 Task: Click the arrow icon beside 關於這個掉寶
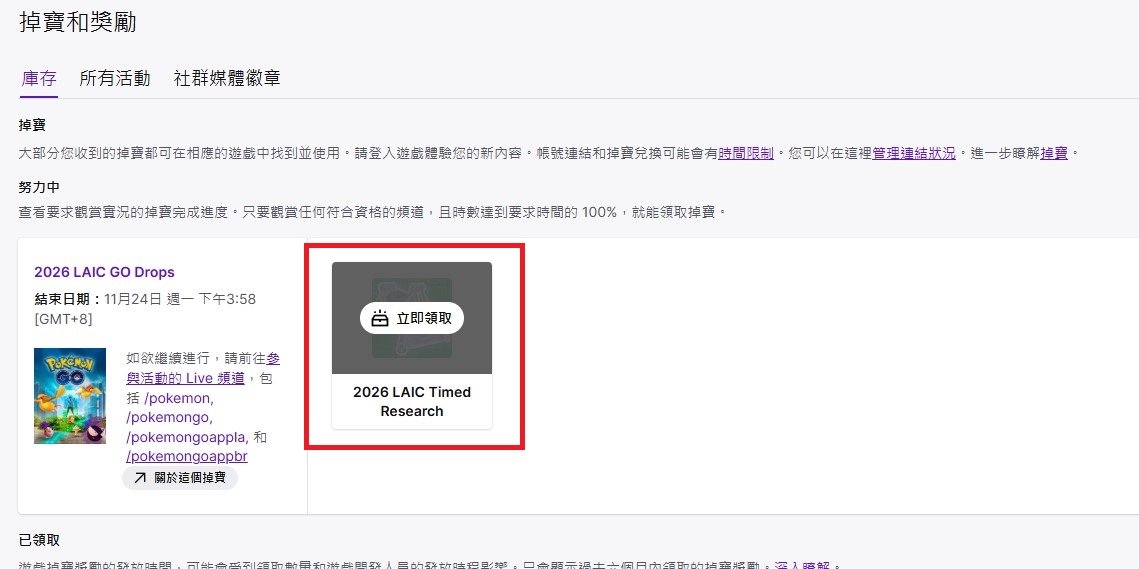pos(138,478)
